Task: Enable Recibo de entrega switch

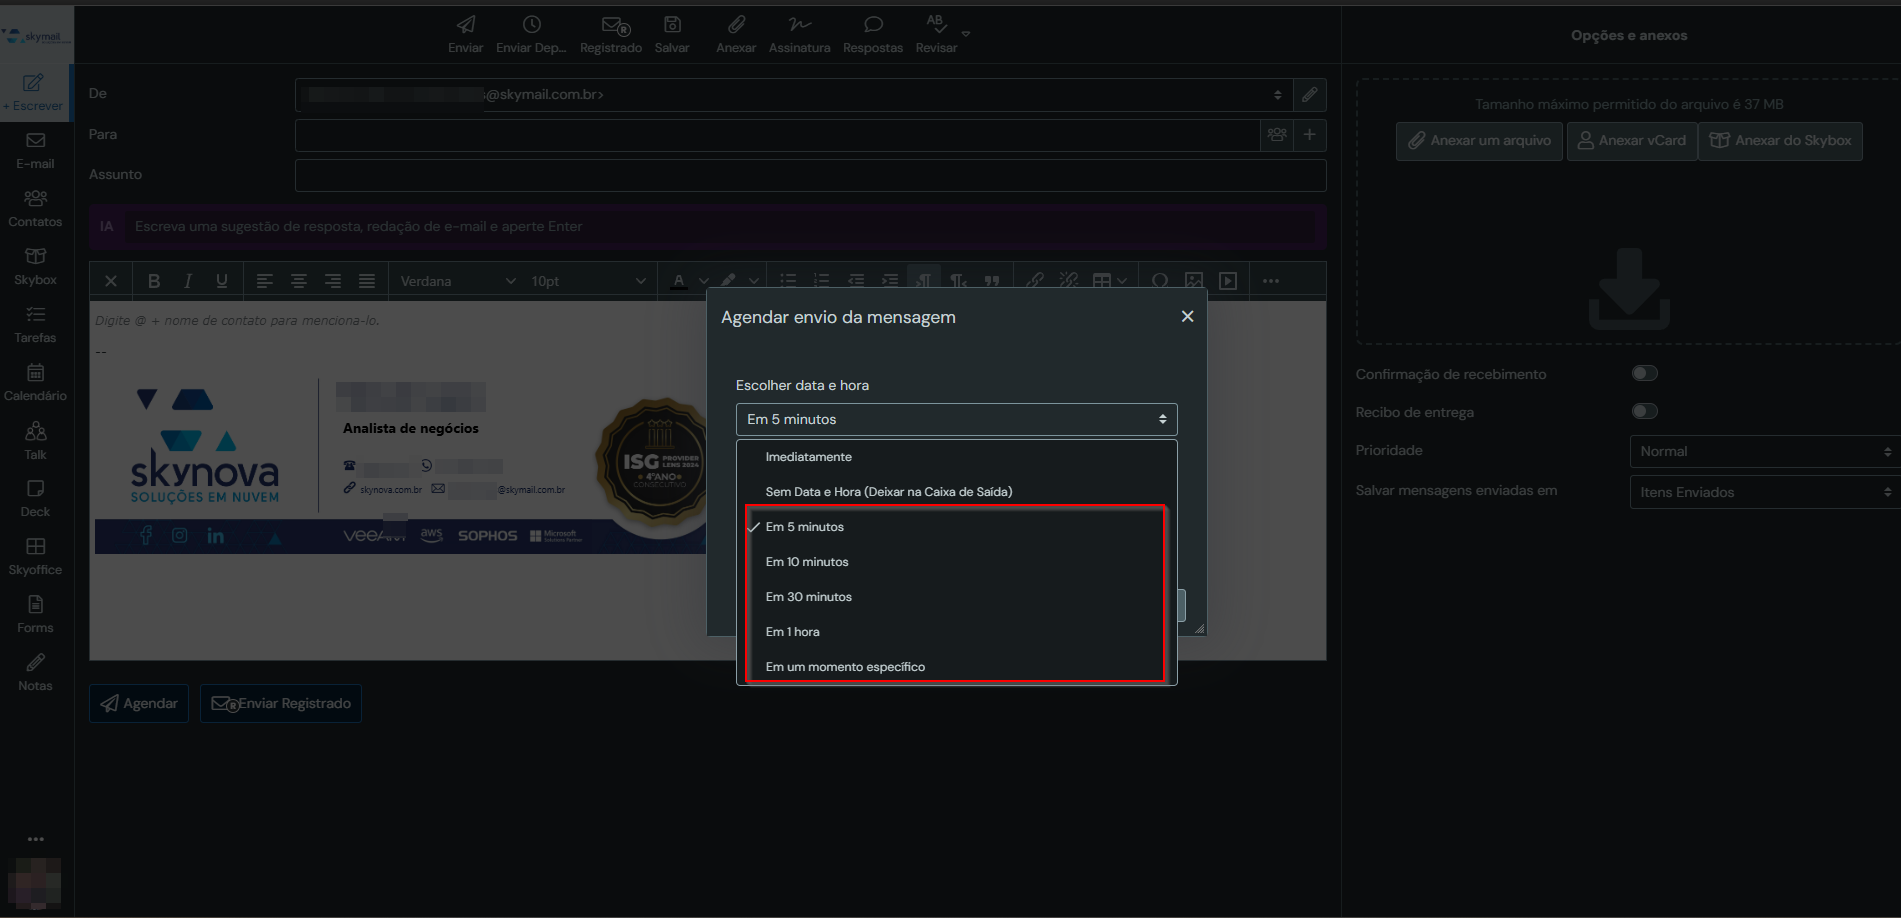Action: 1644,411
